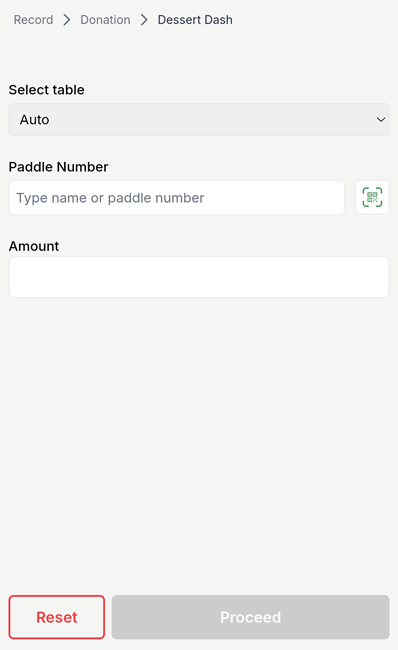This screenshot has height=650, width=398.
Task: Focus the paddle number search field
Action: (177, 198)
